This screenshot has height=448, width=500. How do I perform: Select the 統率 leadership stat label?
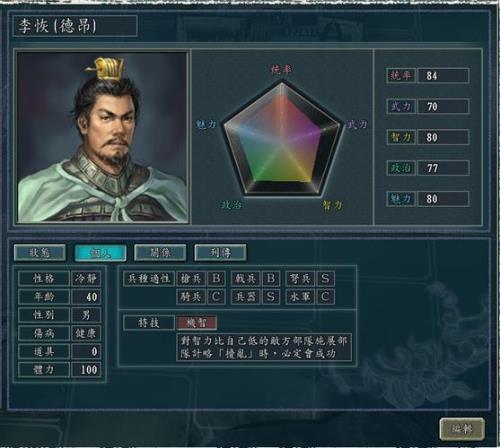[x=401, y=76]
